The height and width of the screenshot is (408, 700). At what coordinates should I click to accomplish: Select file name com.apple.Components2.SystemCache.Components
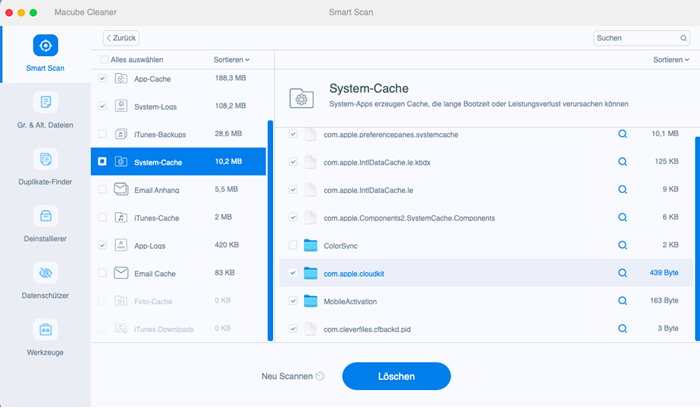409,218
